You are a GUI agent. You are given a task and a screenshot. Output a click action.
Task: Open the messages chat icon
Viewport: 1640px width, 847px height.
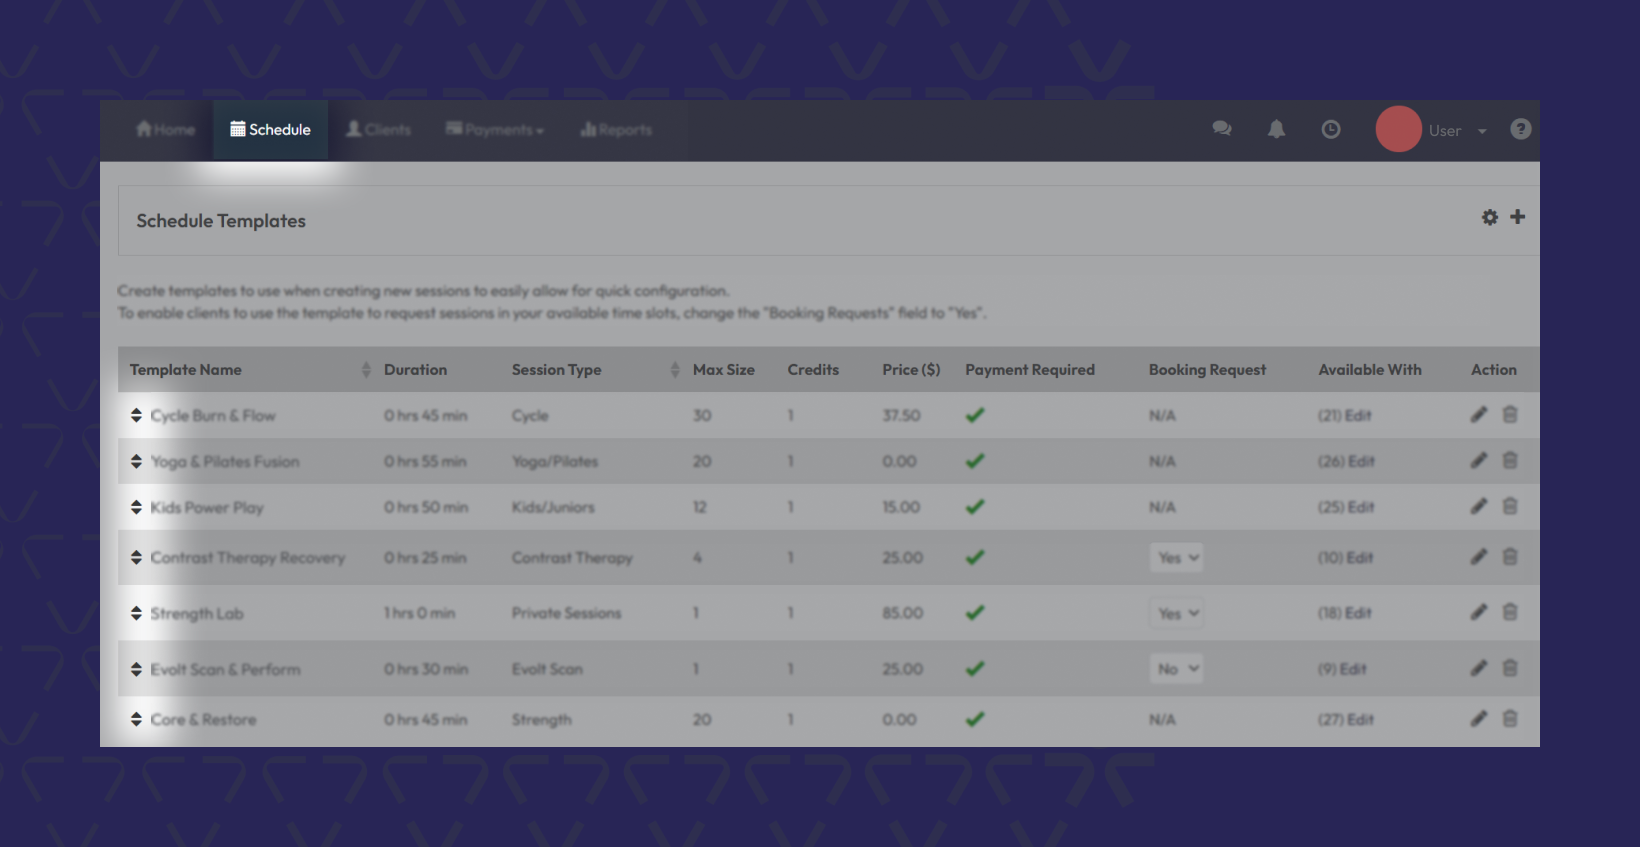coord(1221,129)
